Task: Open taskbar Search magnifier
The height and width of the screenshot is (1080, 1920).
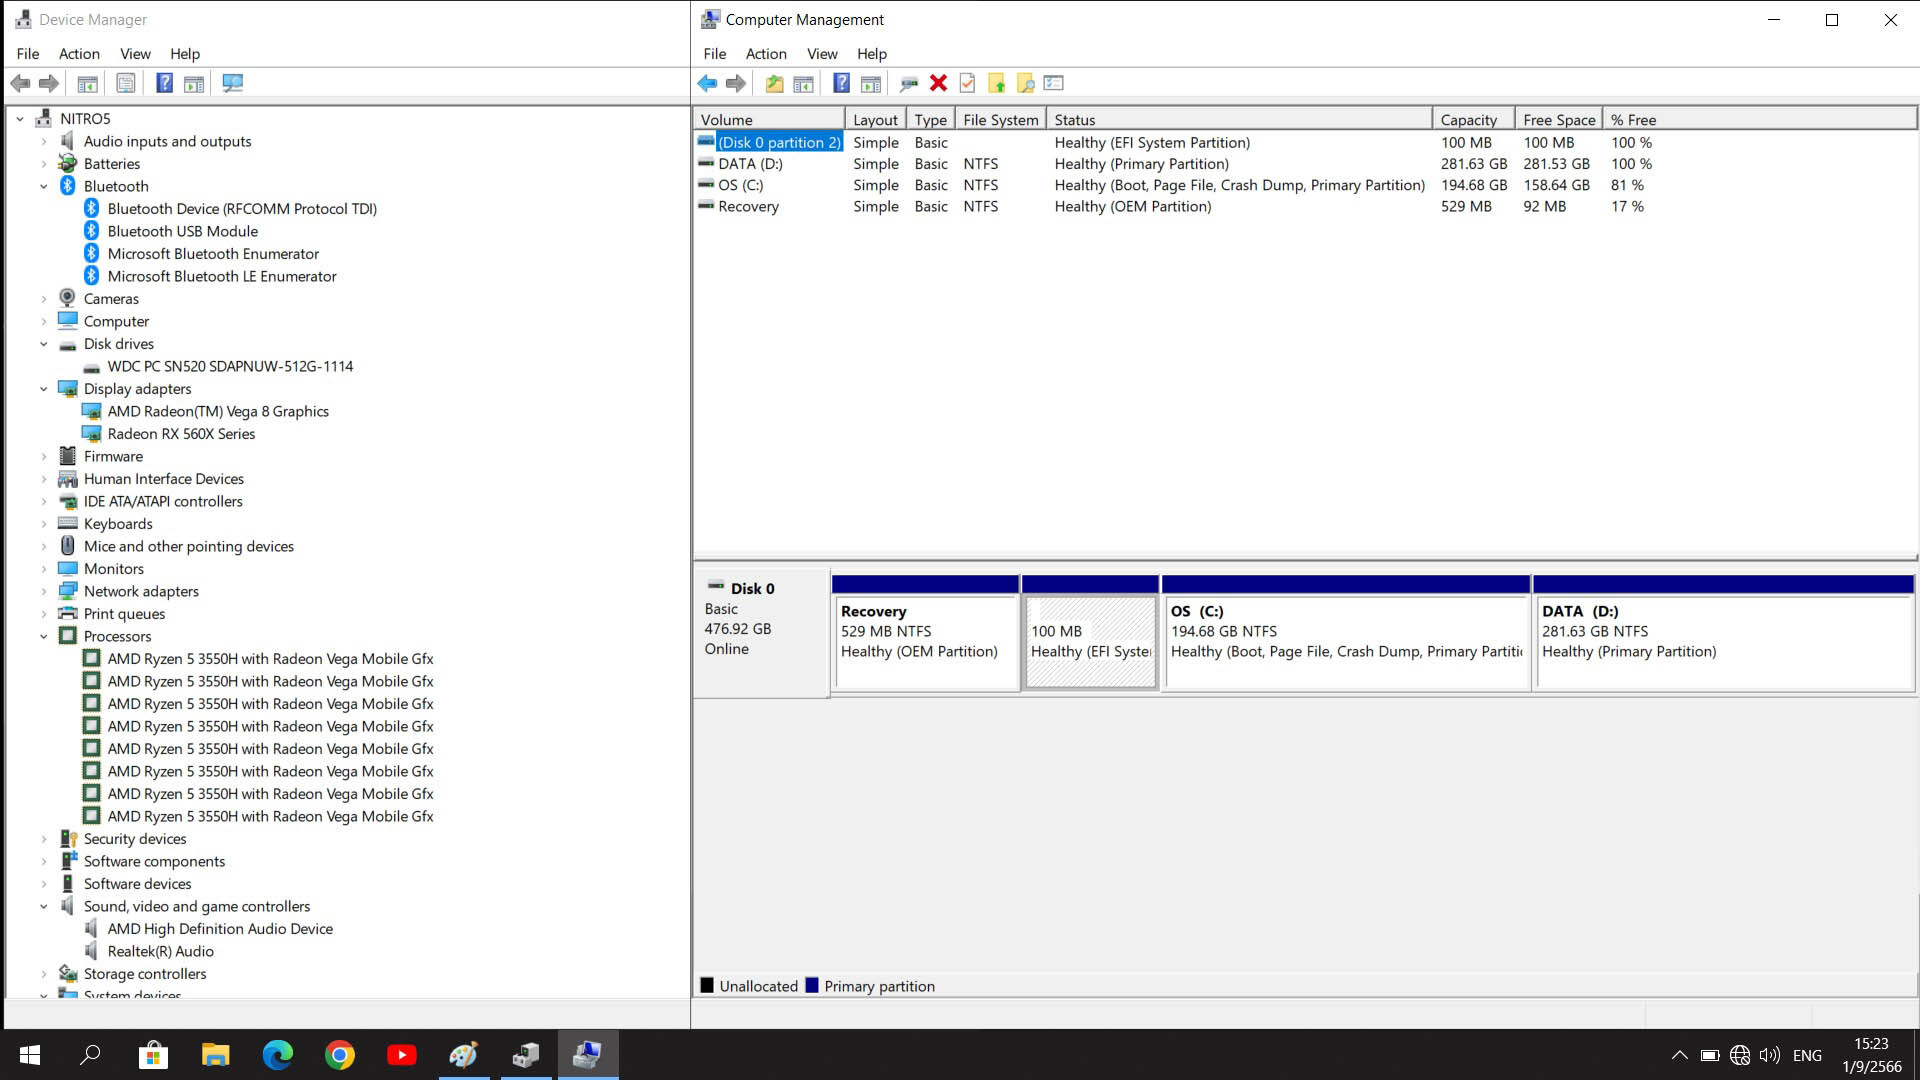Action: click(x=90, y=1054)
